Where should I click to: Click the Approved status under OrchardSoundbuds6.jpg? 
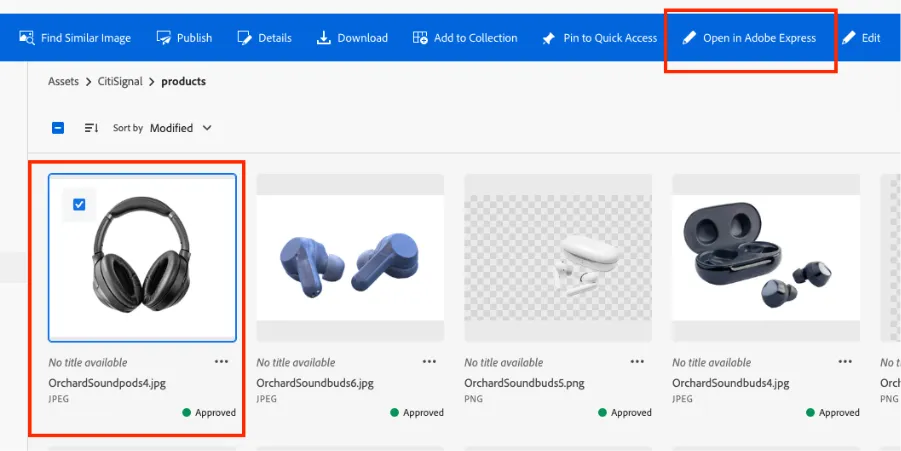point(417,413)
